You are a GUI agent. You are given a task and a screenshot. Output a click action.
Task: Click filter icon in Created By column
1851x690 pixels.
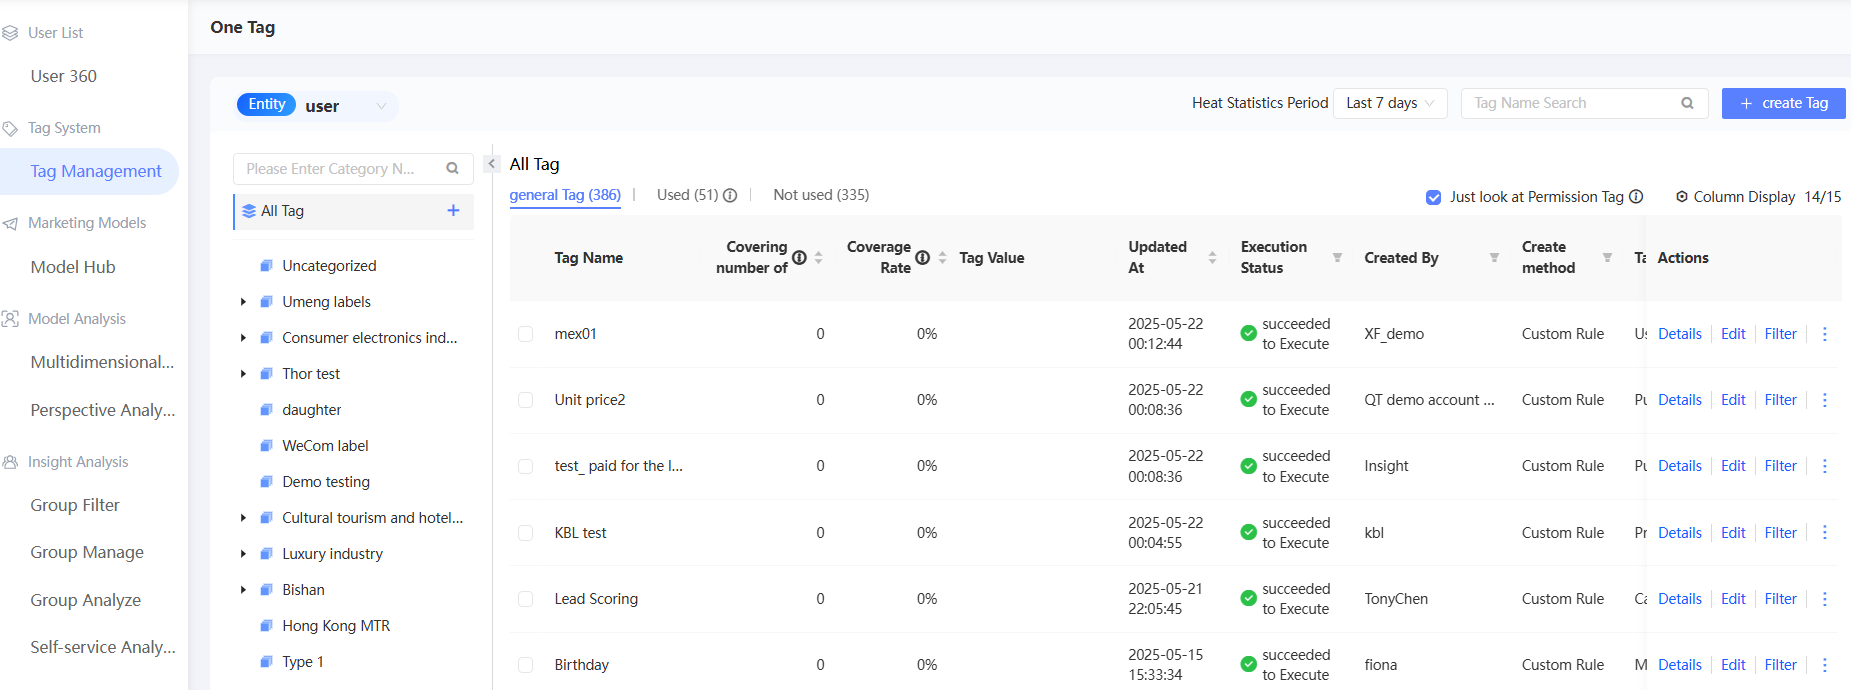coord(1494,258)
